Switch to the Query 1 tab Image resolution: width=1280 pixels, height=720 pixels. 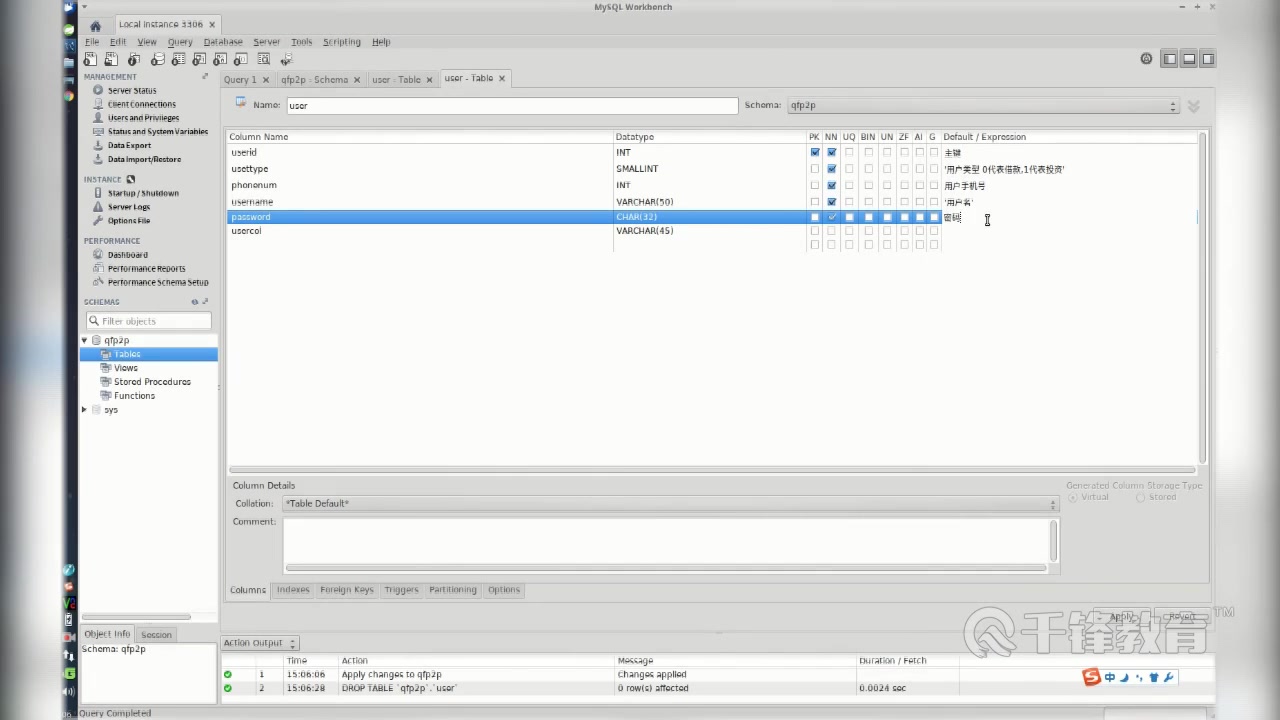click(240, 80)
